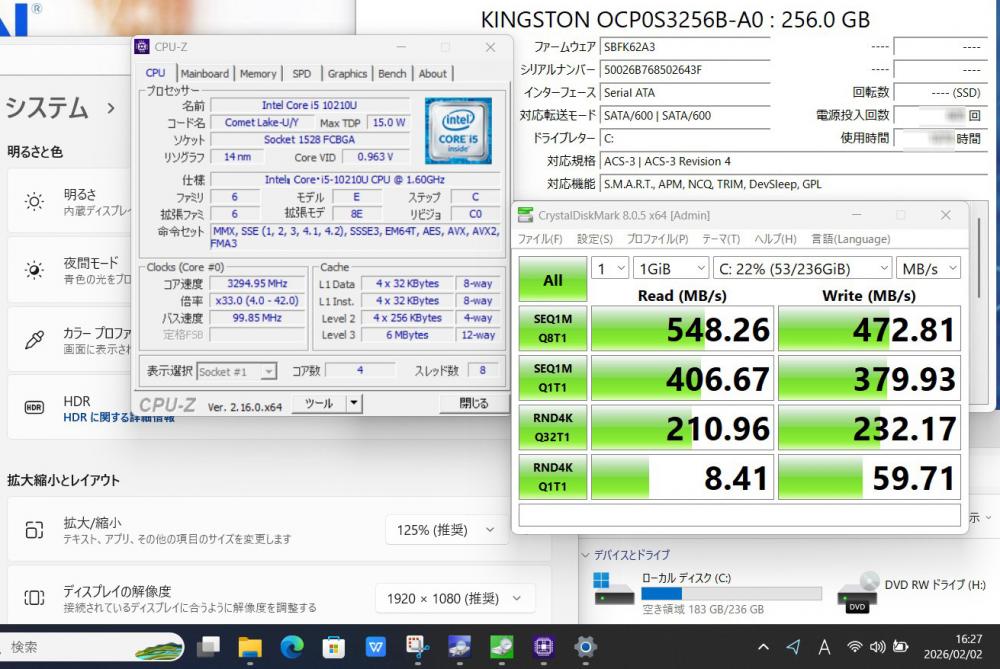This screenshot has height=669, width=1000.
Task: Click the Intel Core i5 logo image
Action: [x=459, y=131]
